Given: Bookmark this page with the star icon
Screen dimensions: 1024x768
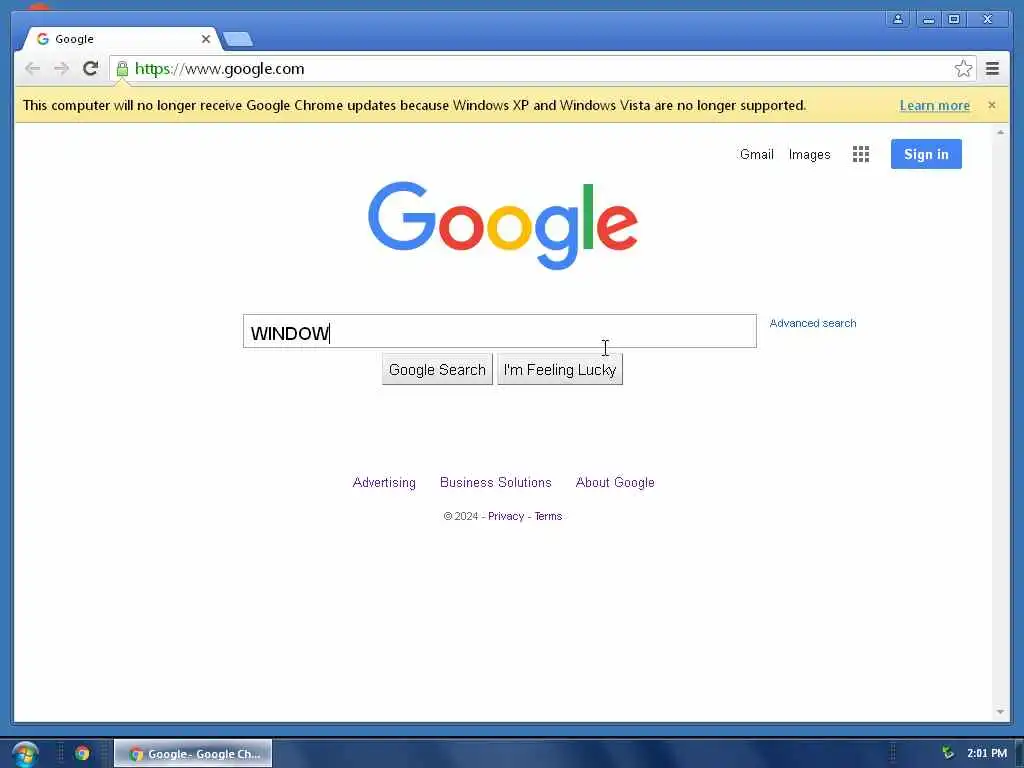Looking at the screenshot, I should point(963,69).
